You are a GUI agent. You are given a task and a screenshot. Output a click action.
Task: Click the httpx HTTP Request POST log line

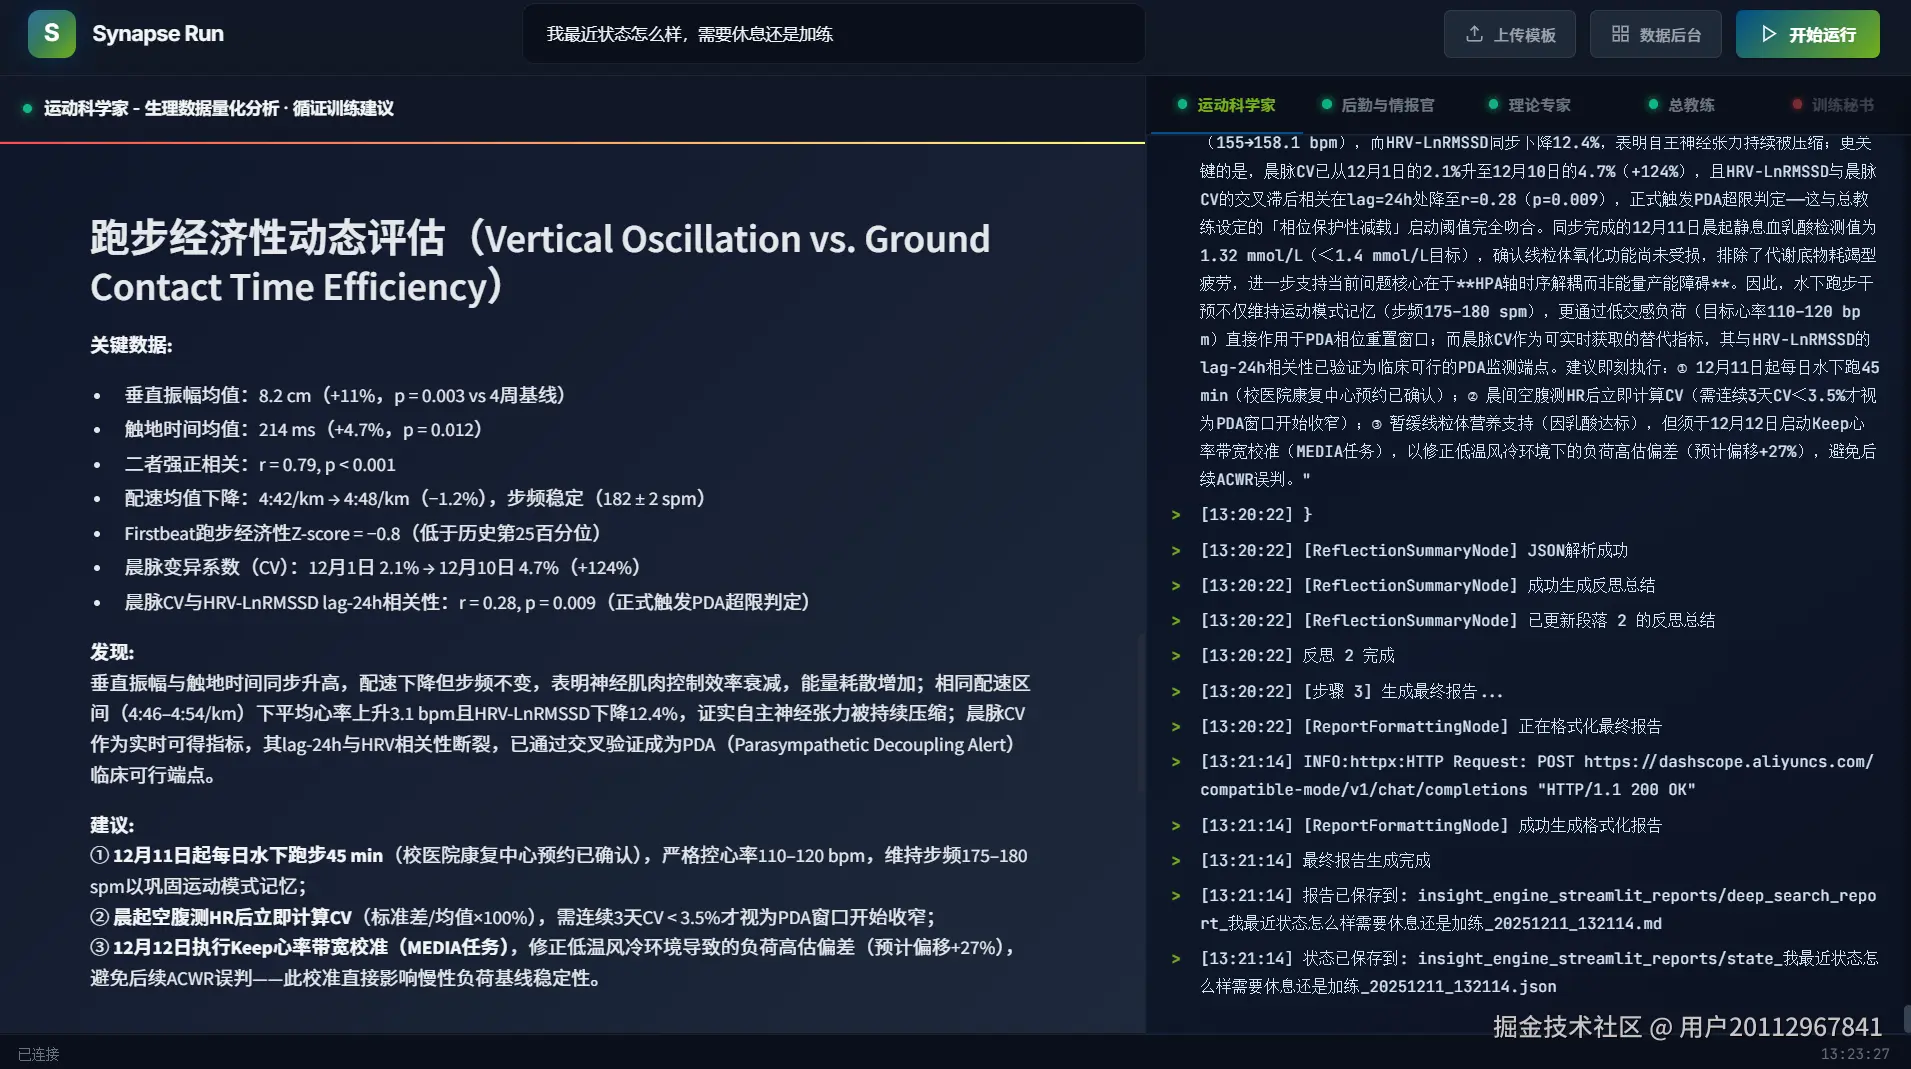point(1537,775)
